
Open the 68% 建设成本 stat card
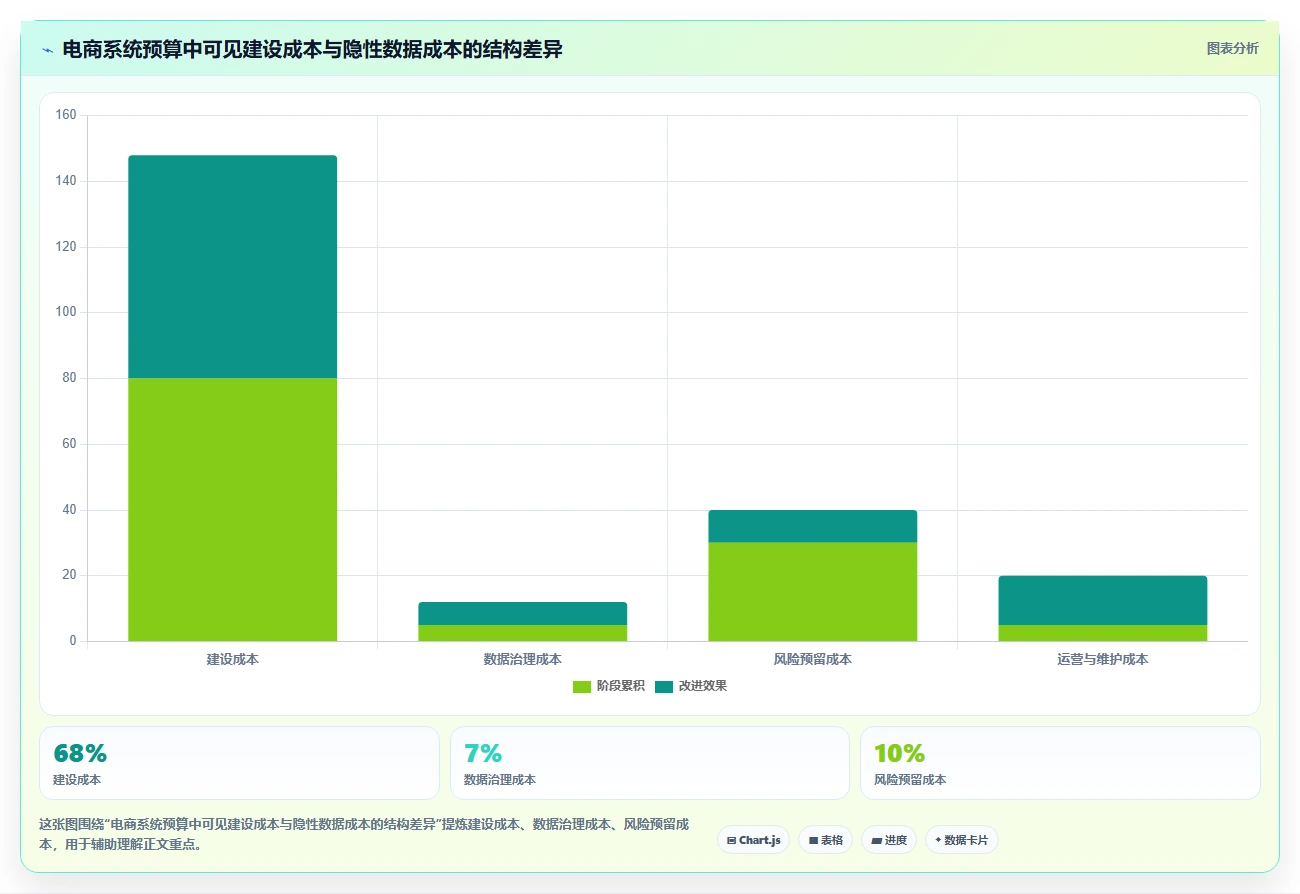coord(239,763)
